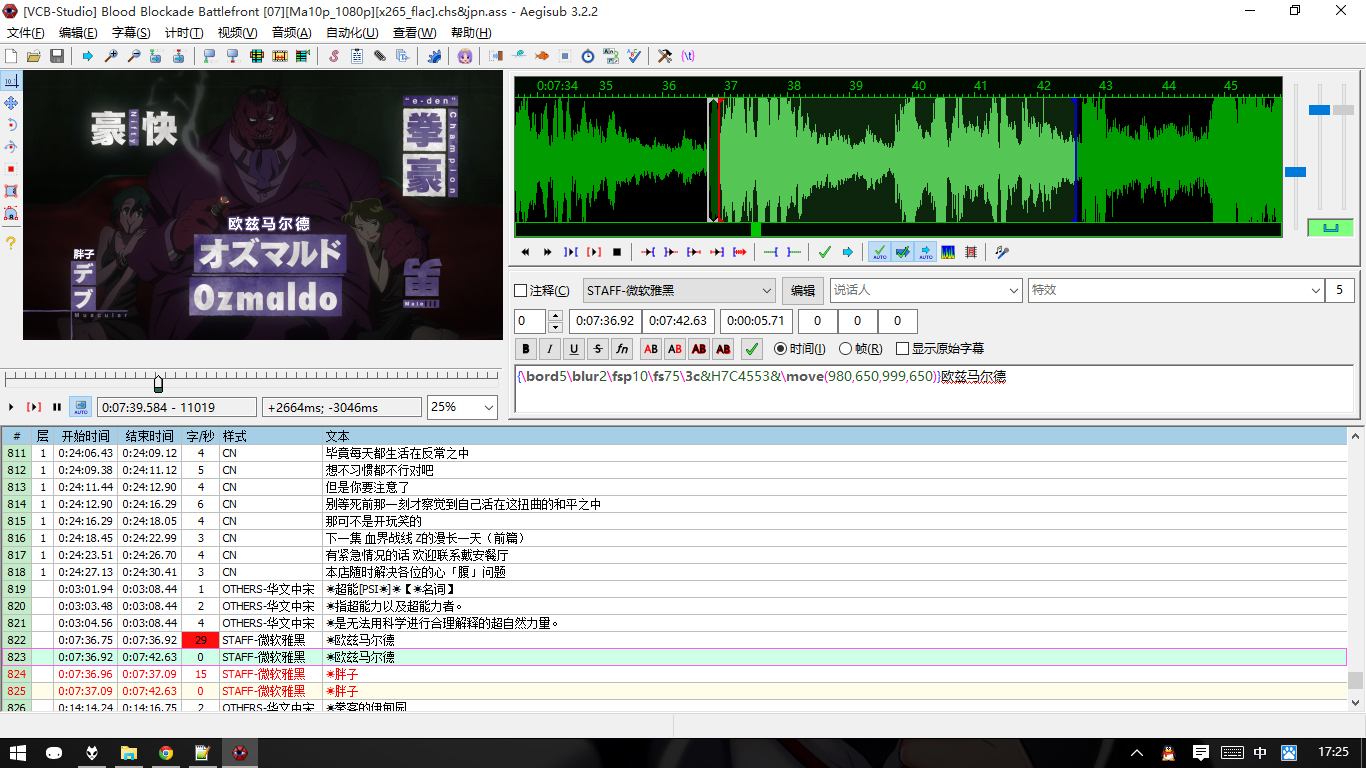Image resolution: width=1366 pixels, height=768 pixels.
Task: Open Options with the hammer and wrench icon
Action: (x=665, y=56)
